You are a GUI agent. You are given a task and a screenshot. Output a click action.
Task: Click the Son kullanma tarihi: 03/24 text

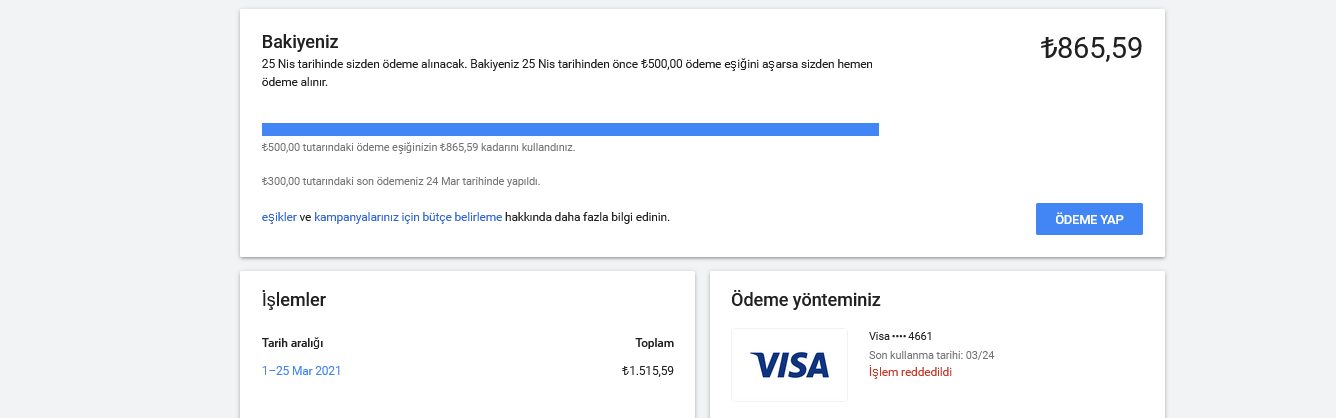[931, 355]
